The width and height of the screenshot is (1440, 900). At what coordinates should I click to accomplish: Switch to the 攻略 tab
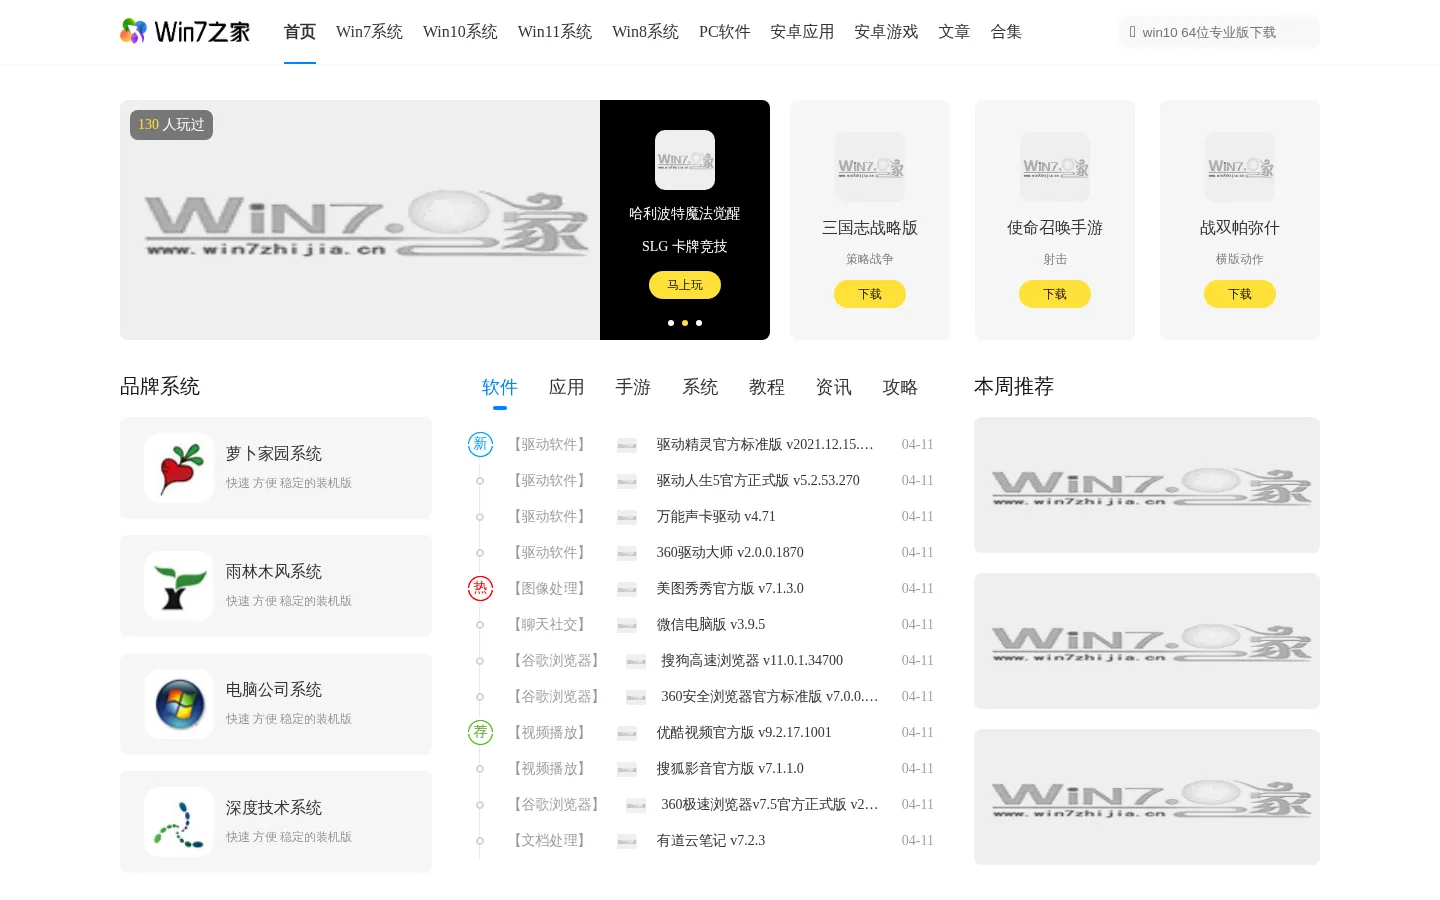point(900,387)
